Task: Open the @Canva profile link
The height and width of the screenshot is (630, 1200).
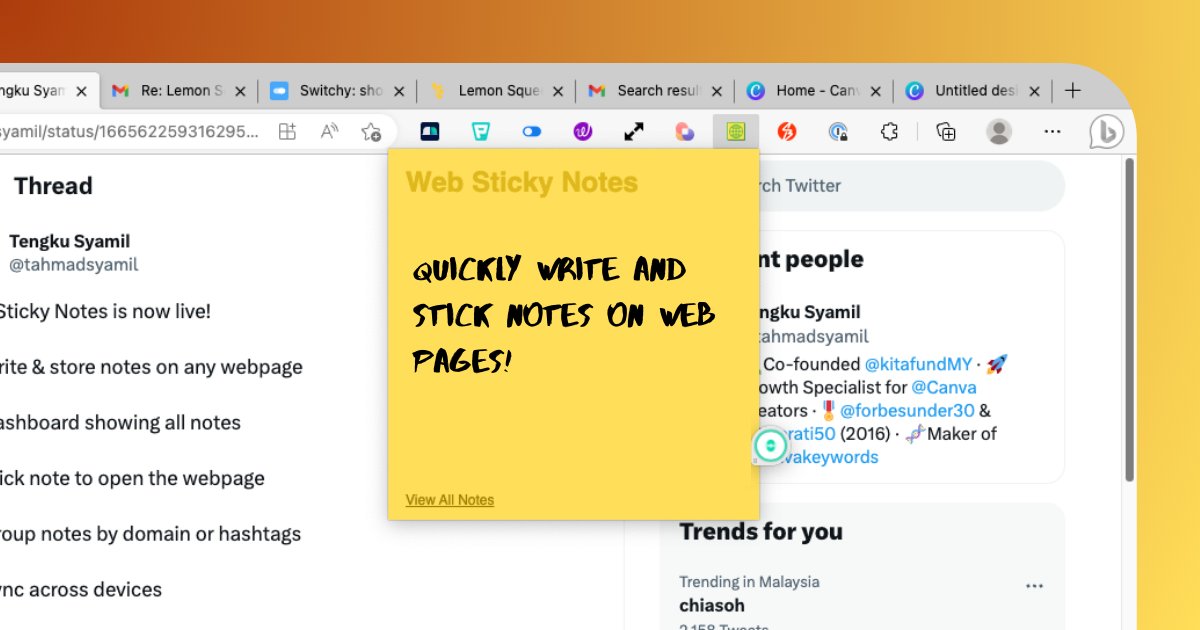Action: coord(944,387)
